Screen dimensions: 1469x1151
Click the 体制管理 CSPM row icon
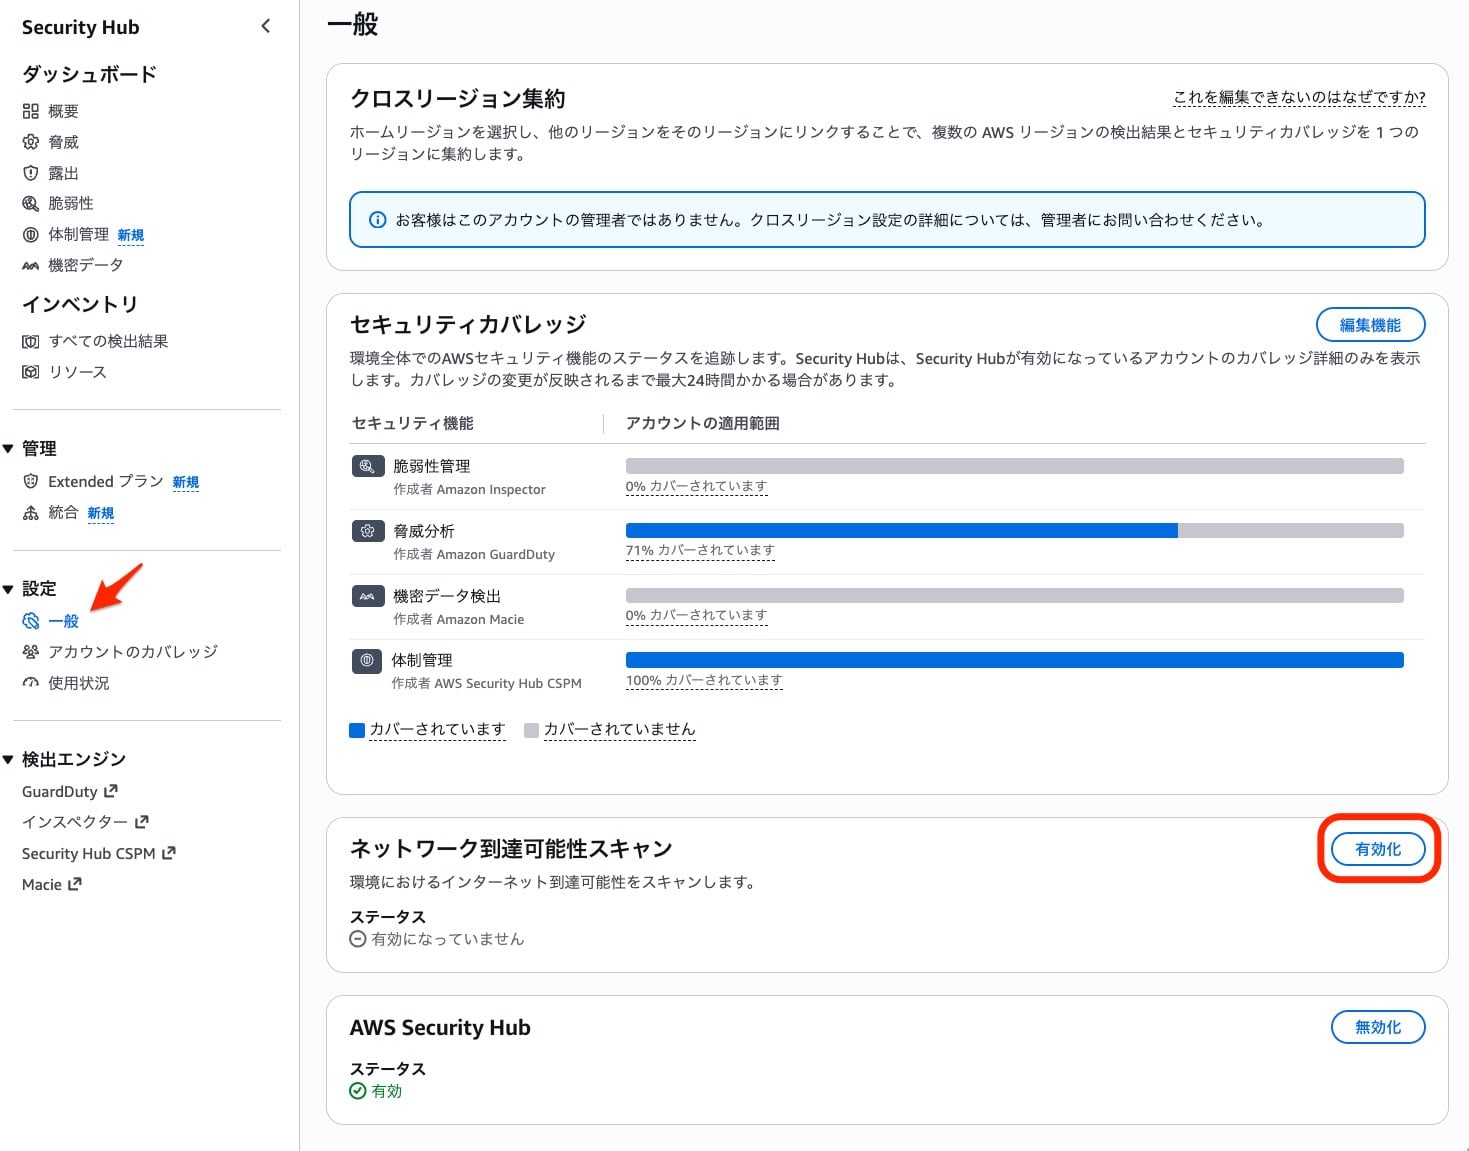367,660
